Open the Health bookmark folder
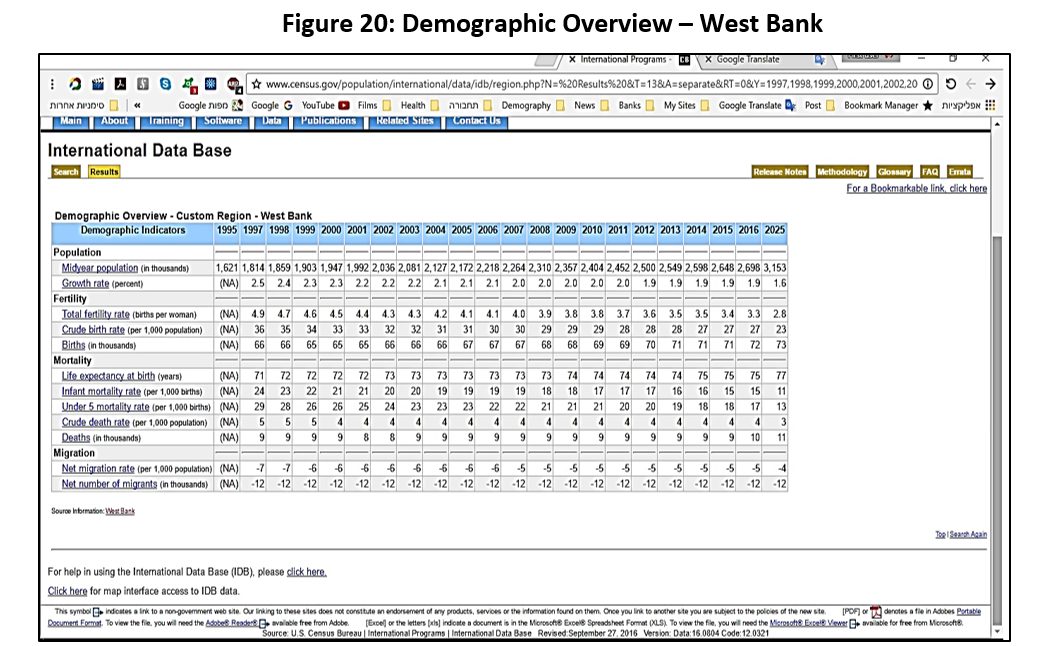 point(420,105)
